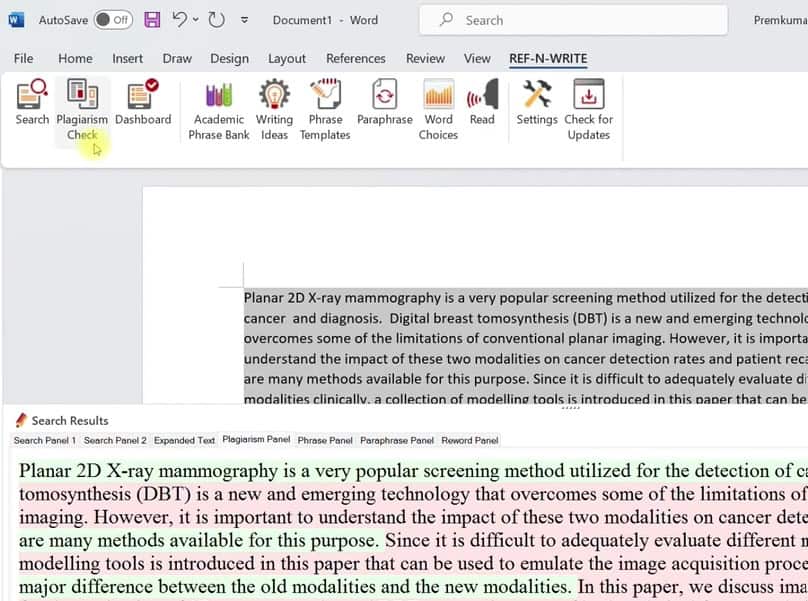The height and width of the screenshot is (601, 808).
Task: Click the Search Results pencil icon
Action: pyautogui.click(x=21, y=420)
